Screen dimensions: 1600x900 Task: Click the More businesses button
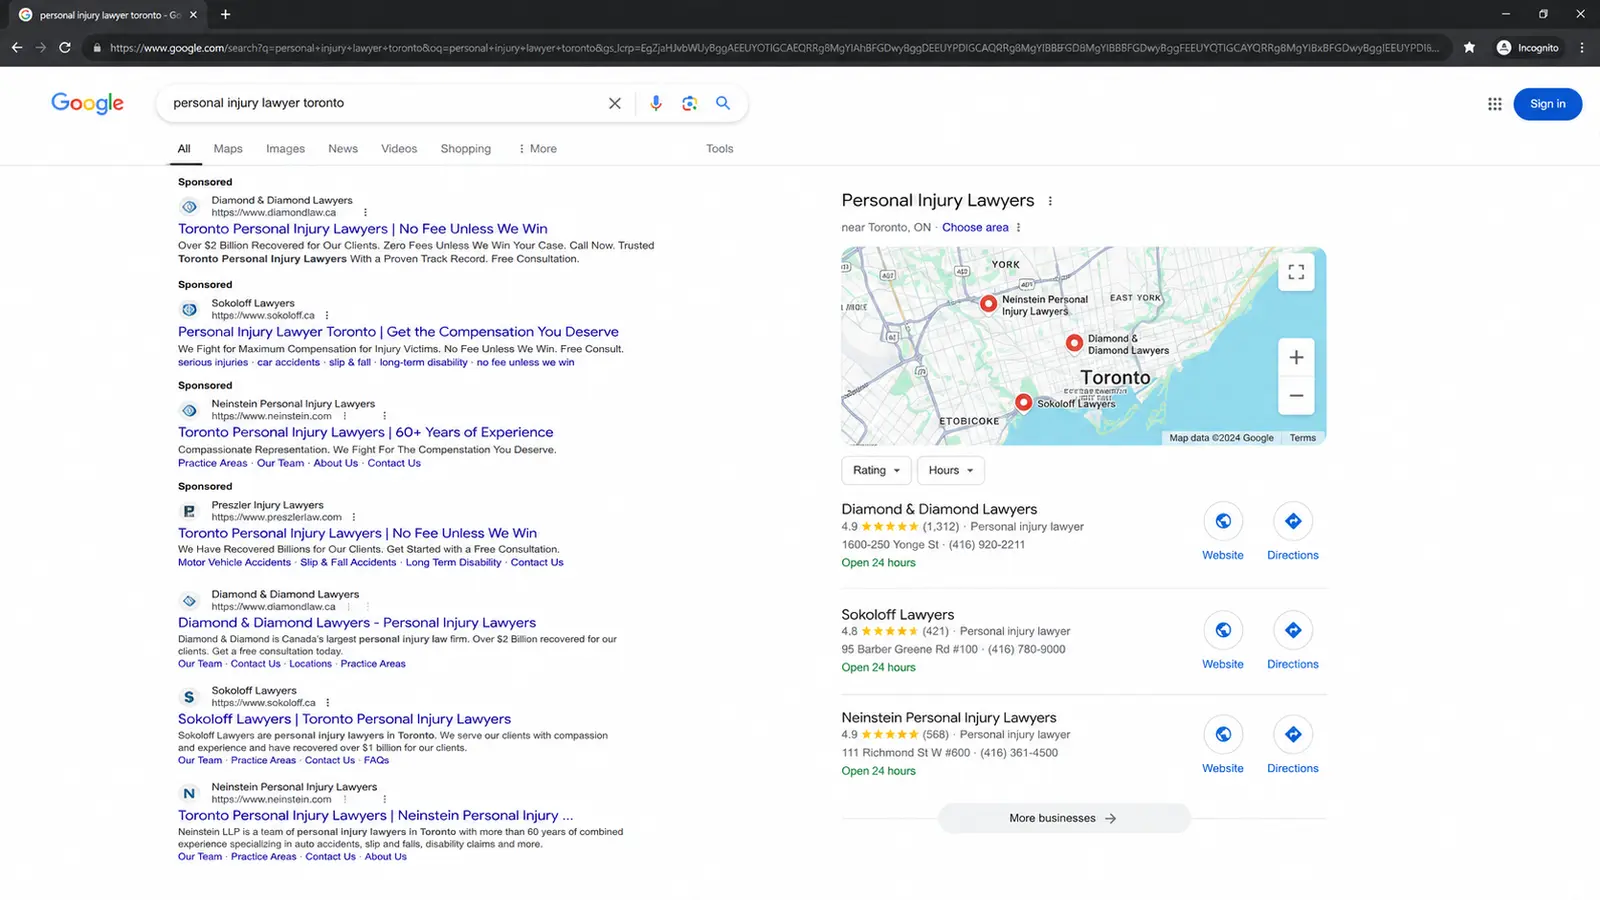point(1064,818)
